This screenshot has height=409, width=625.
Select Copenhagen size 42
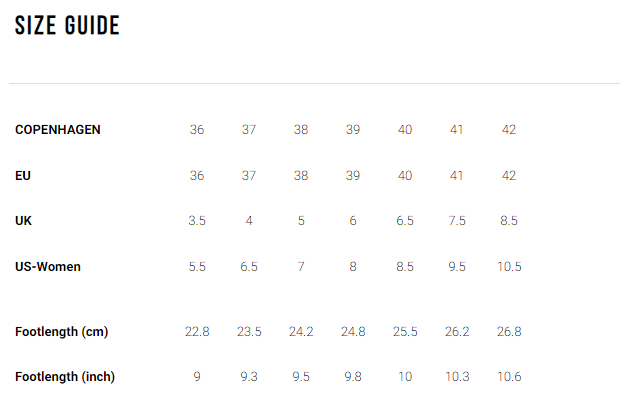(x=509, y=130)
